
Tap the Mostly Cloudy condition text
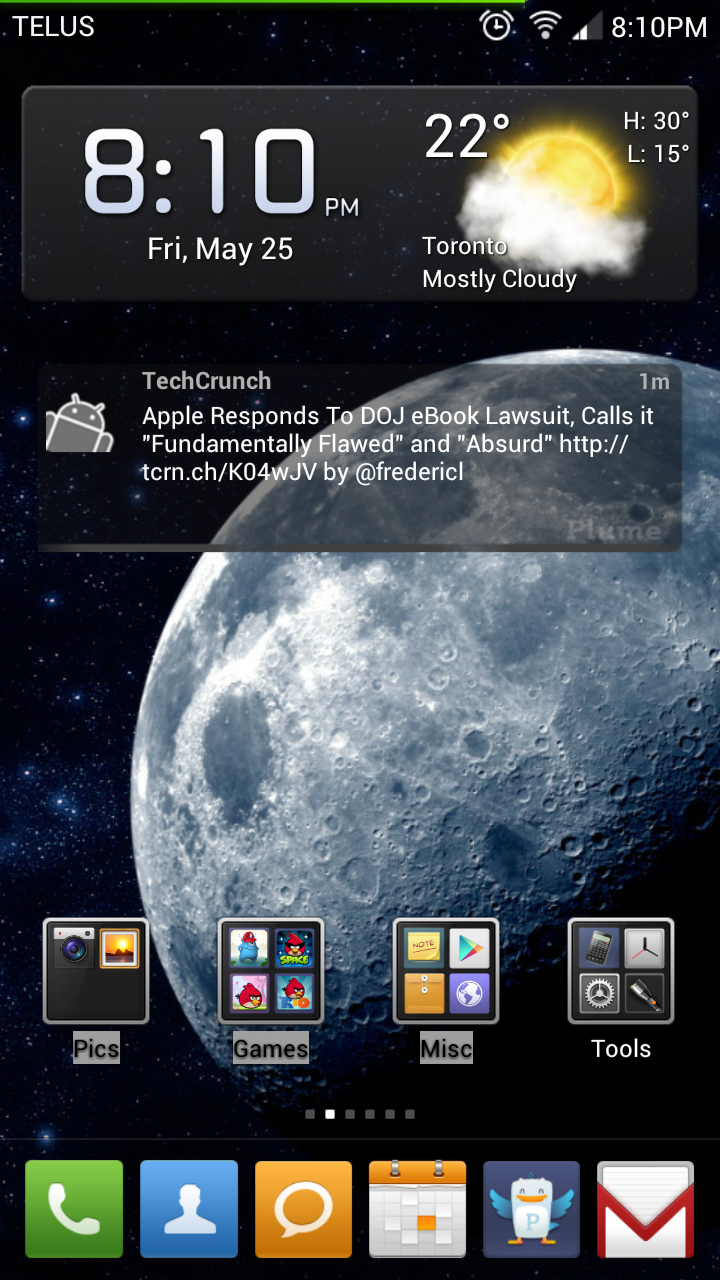coord(500,279)
